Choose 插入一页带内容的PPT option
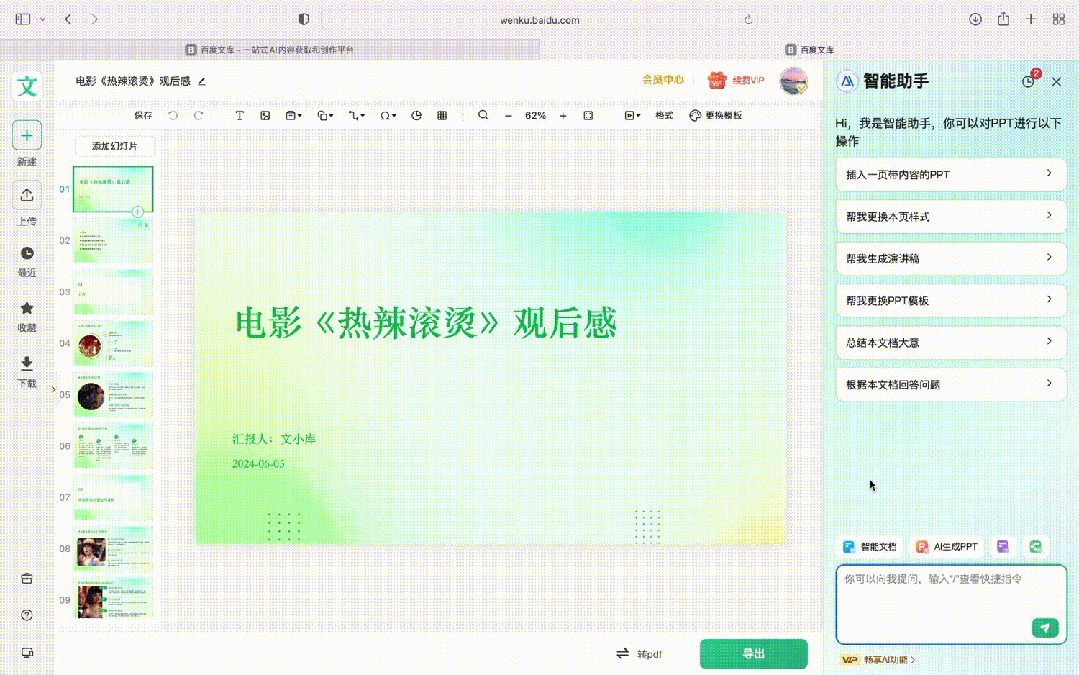This screenshot has width=1079, height=675. pos(951,175)
